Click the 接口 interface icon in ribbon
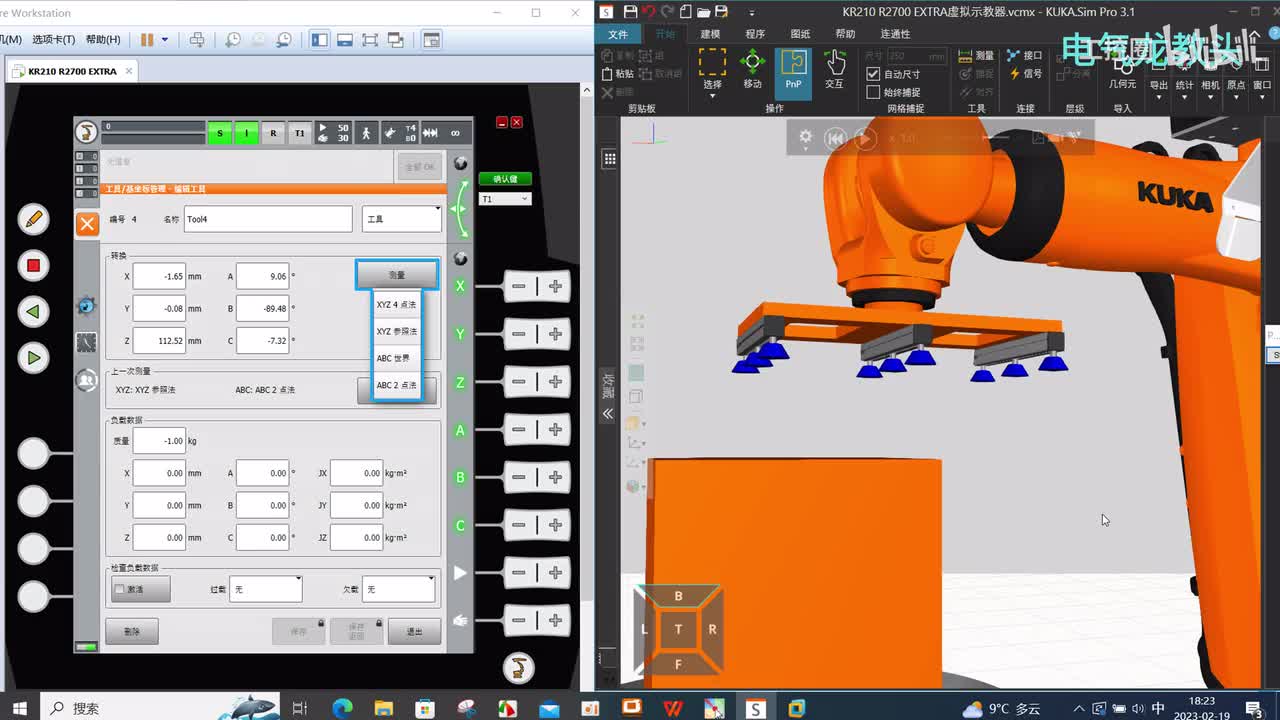Screen dimensions: 1280x720 click(1025, 56)
